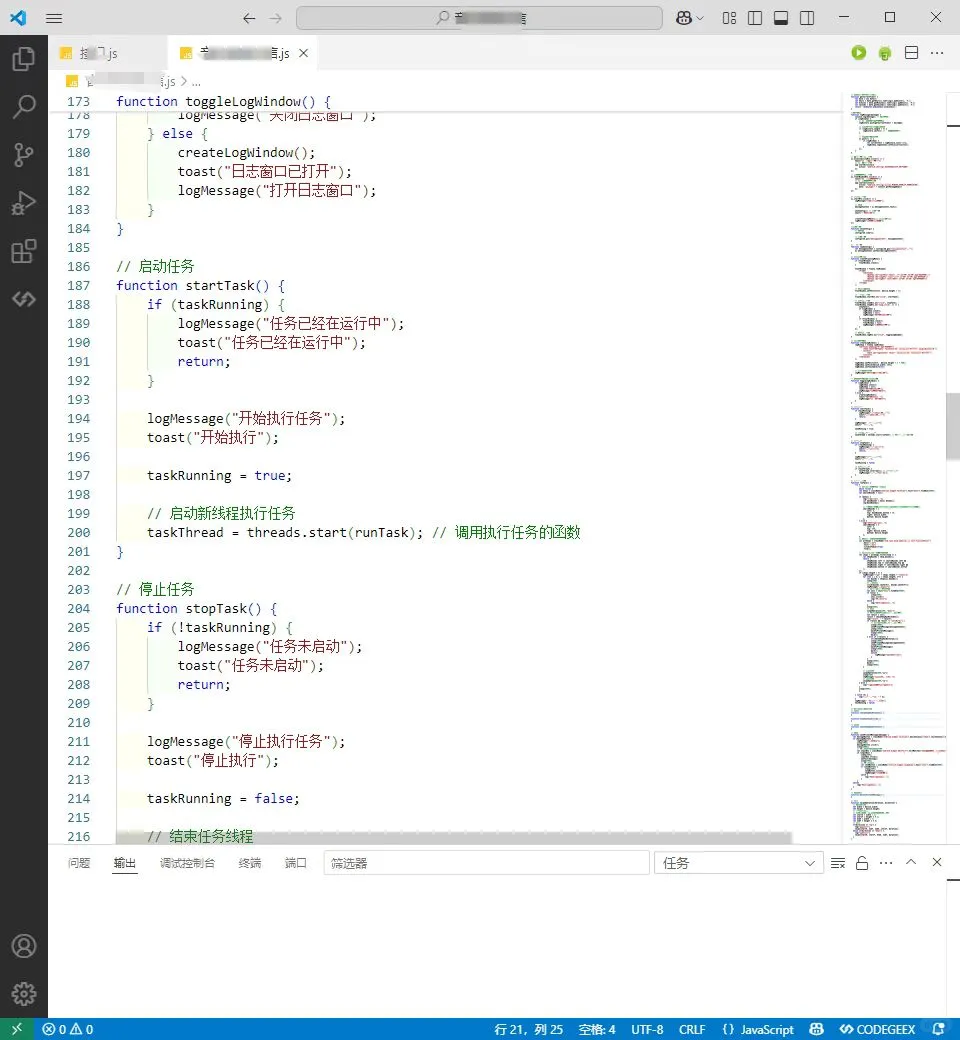This screenshot has width=960, height=1040.
Task: Change file encoding UTF-8
Action: click(x=647, y=1029)
